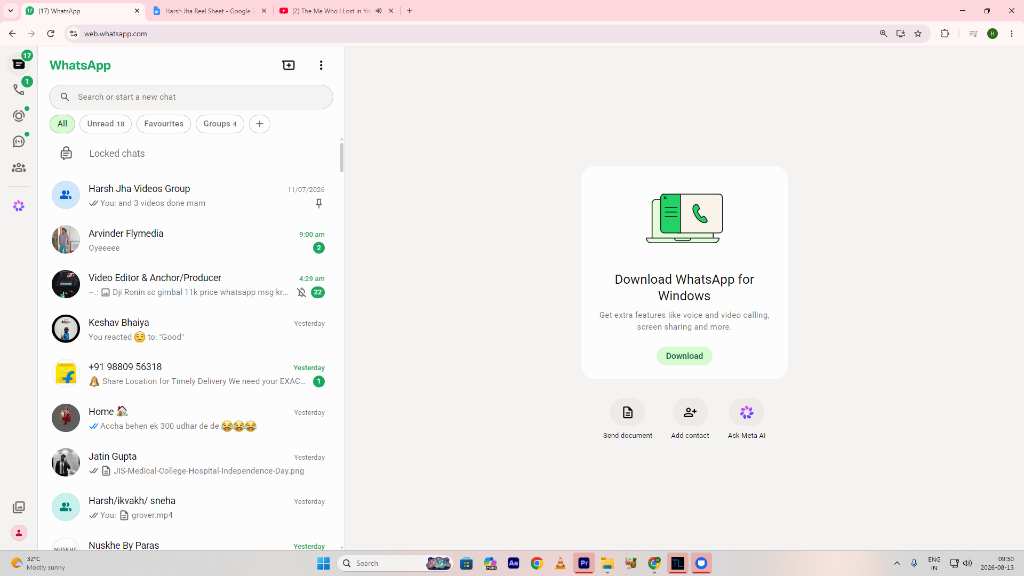The height and width of the screenshot is (576, 1024).
Task: Click the new chat icon
Action: click(288, 65)
